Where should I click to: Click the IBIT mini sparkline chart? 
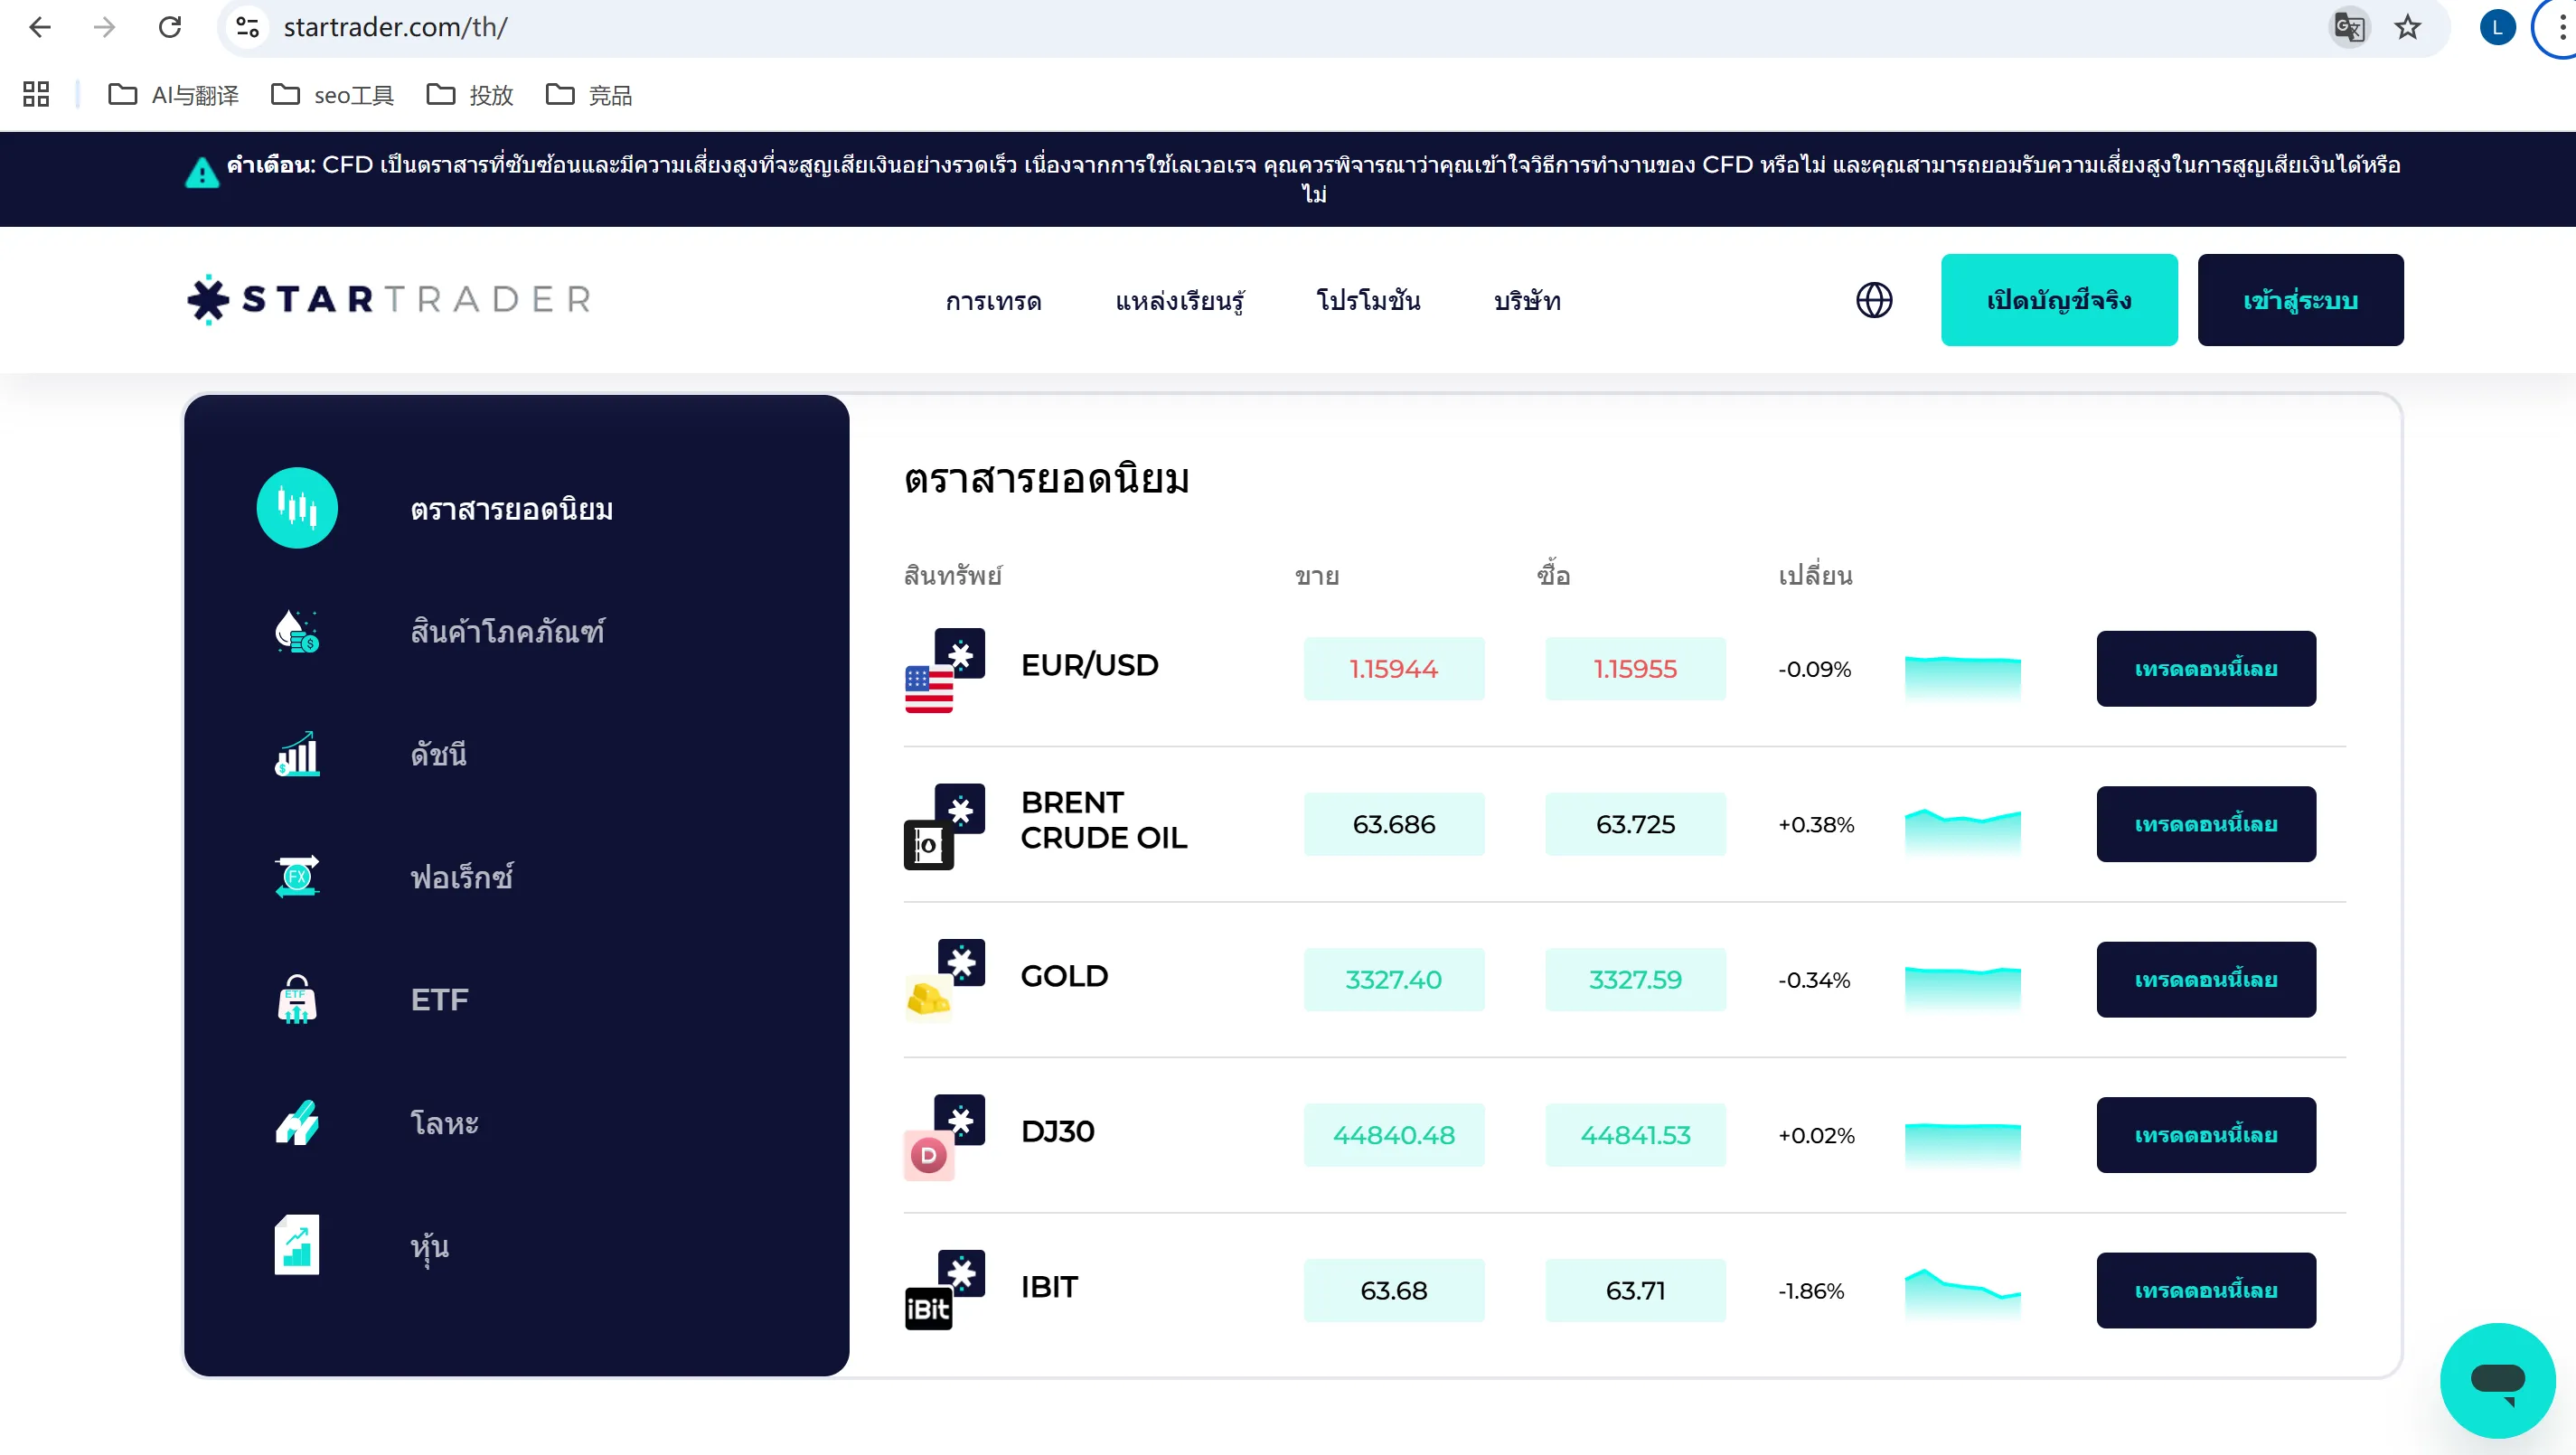[1963, 1294]
